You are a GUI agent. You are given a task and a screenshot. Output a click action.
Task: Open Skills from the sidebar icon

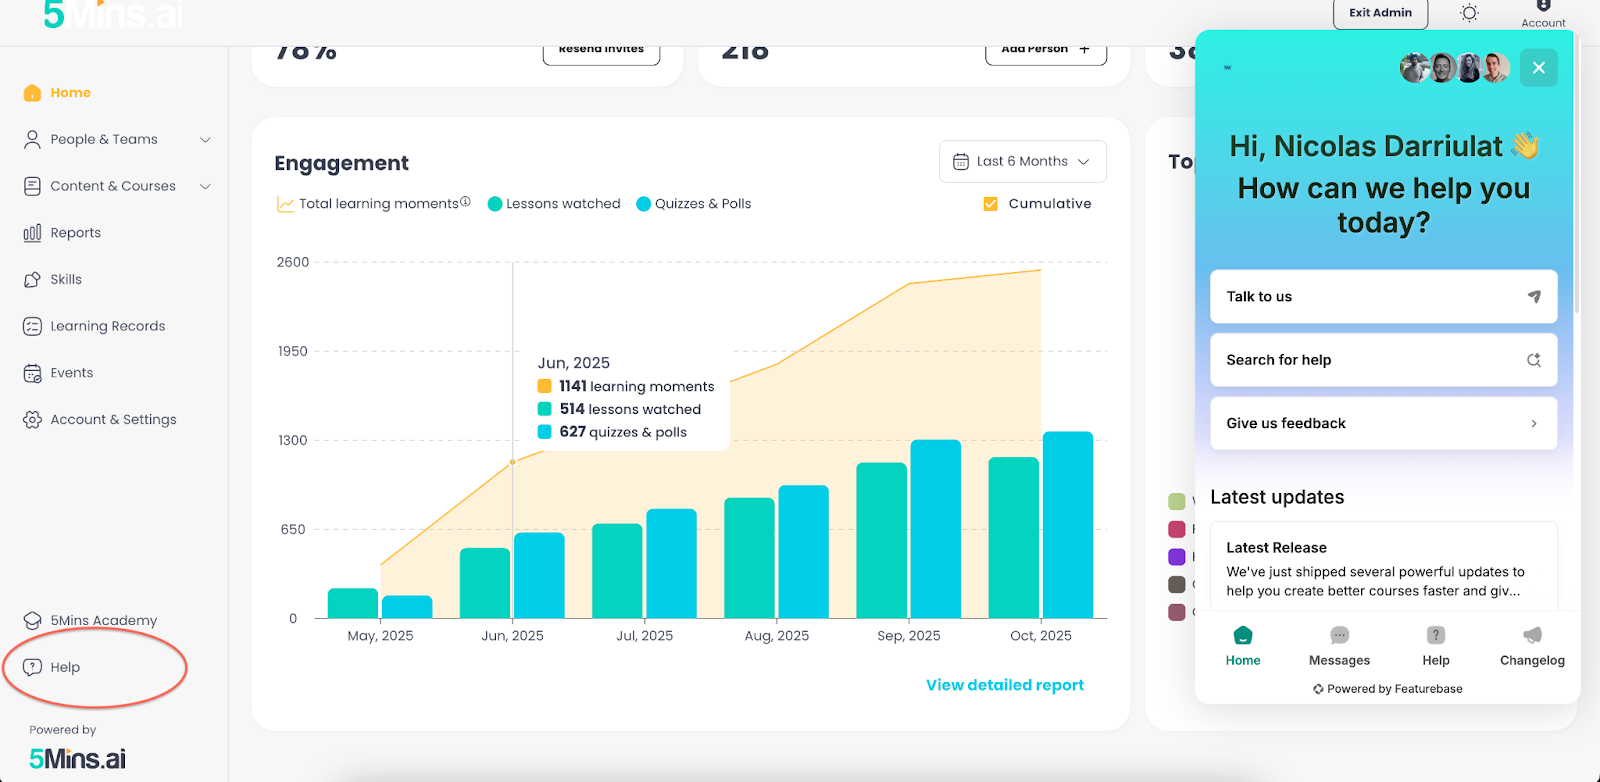(32, 280)
